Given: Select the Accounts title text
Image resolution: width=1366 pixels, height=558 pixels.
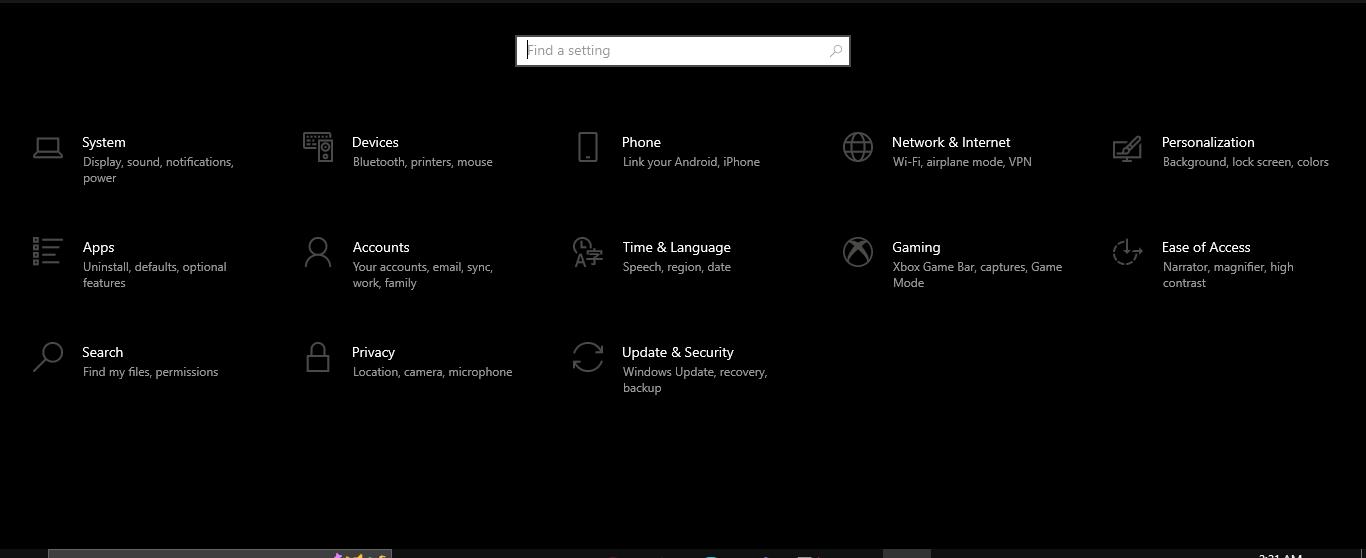Looking at the screenshot, I should click(381, 247).
